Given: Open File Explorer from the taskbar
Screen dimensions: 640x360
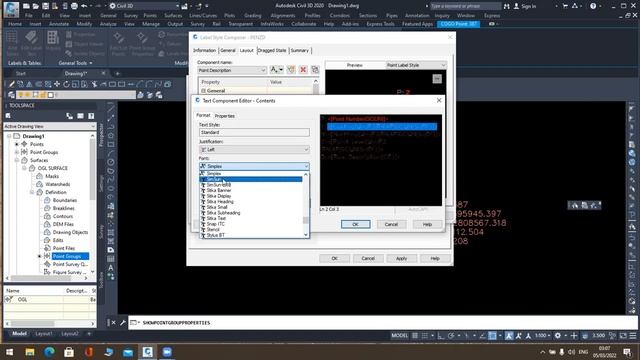Looking at the screenshot, I should pyautogui.click(x=30, y=352).
